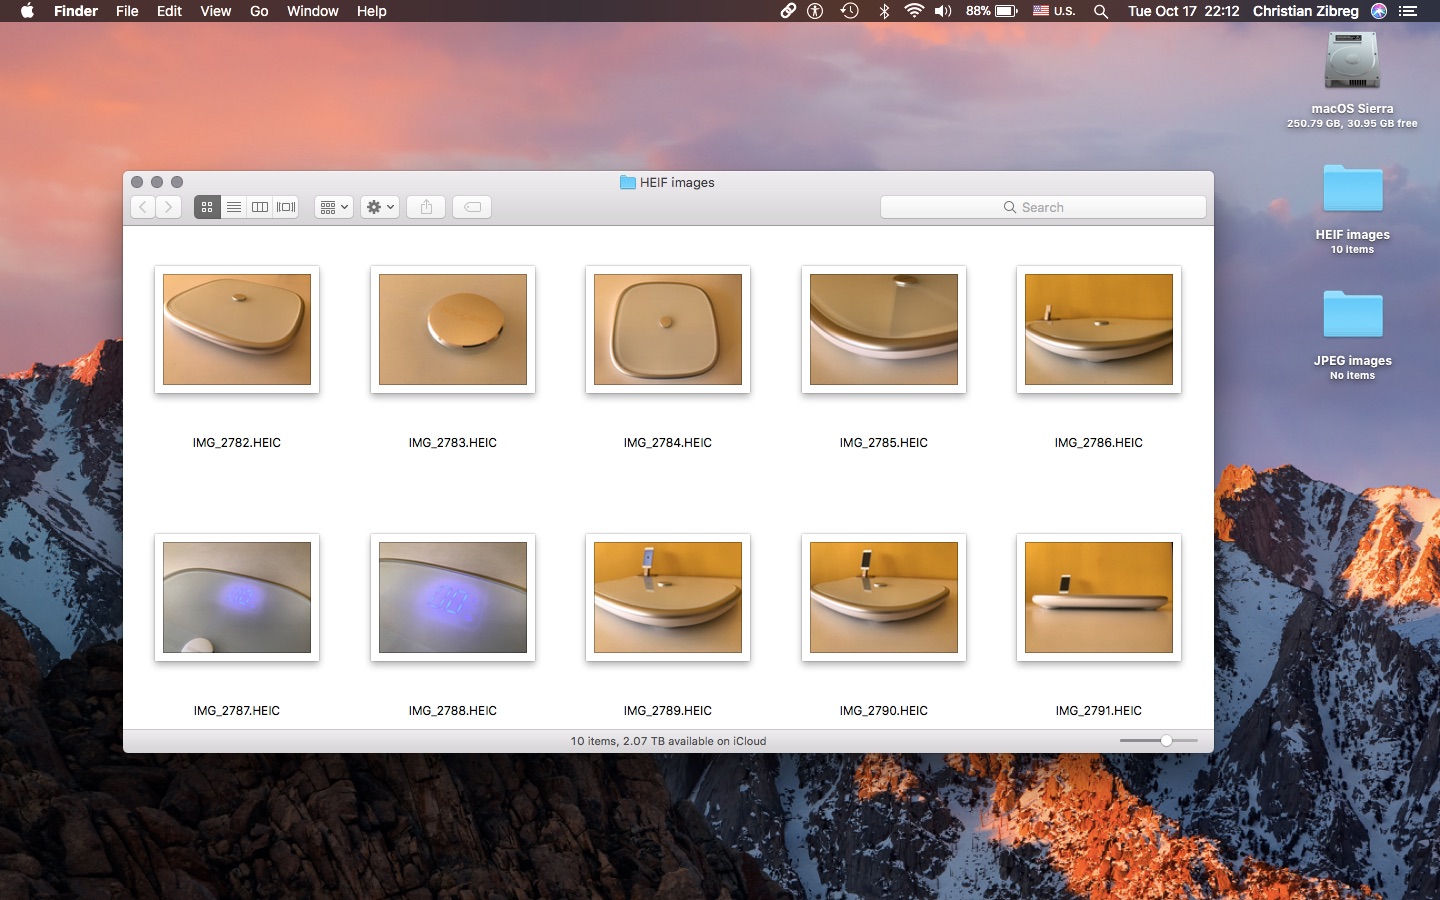Image resolution: width=1440 pixels, height=900 pixels.
Task: Go forward with the right arrow button
Action: pos(168,207)
